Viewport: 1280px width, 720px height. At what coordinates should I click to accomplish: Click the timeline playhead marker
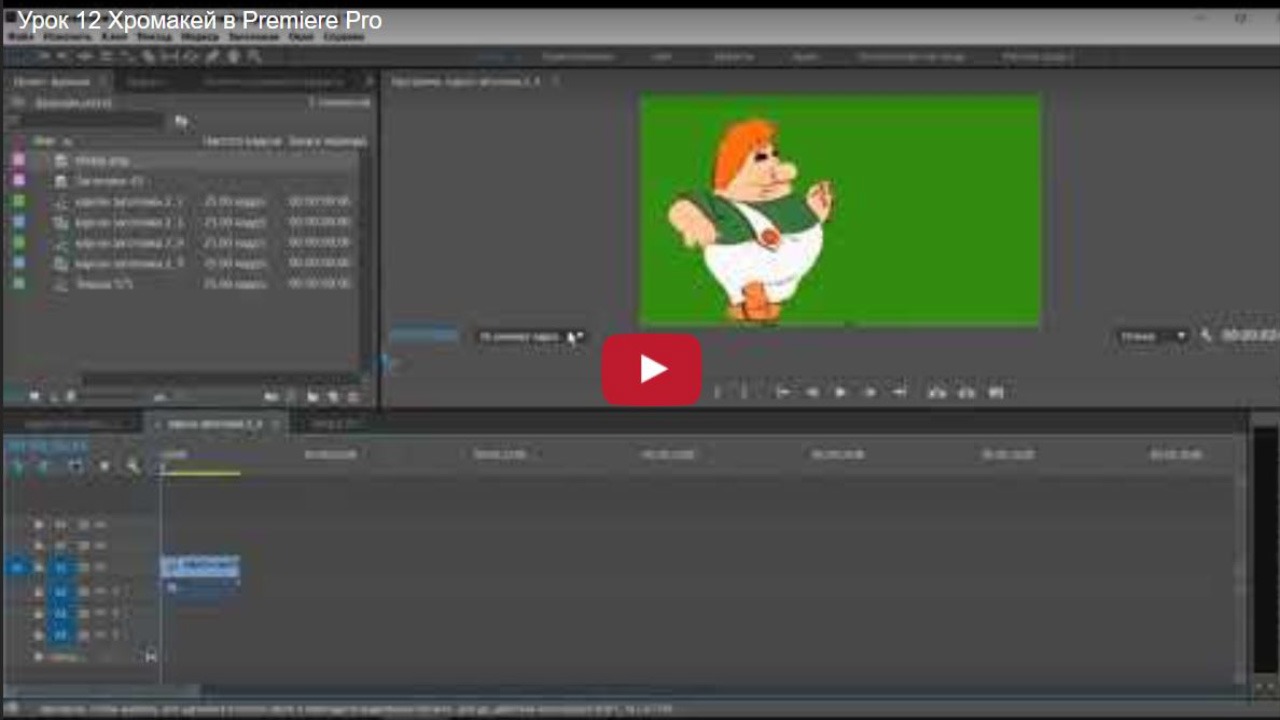pos(162,466)
